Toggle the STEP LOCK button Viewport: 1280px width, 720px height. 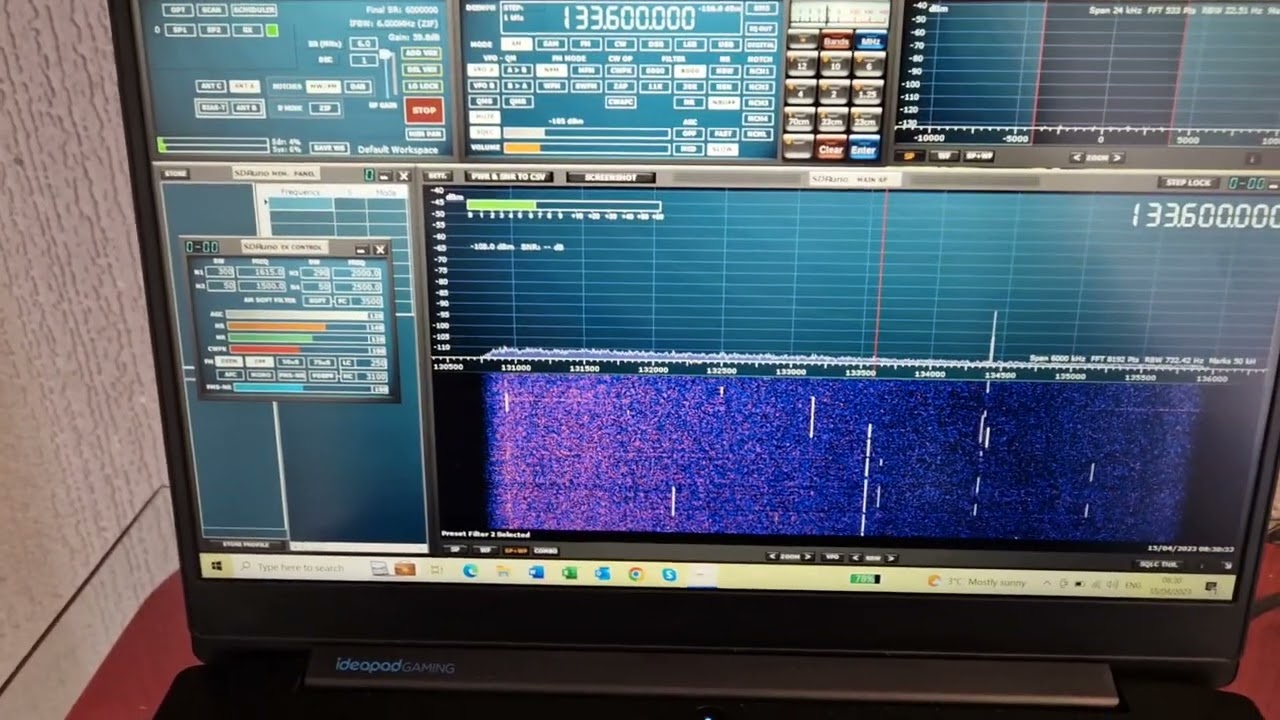point(1189,183)
